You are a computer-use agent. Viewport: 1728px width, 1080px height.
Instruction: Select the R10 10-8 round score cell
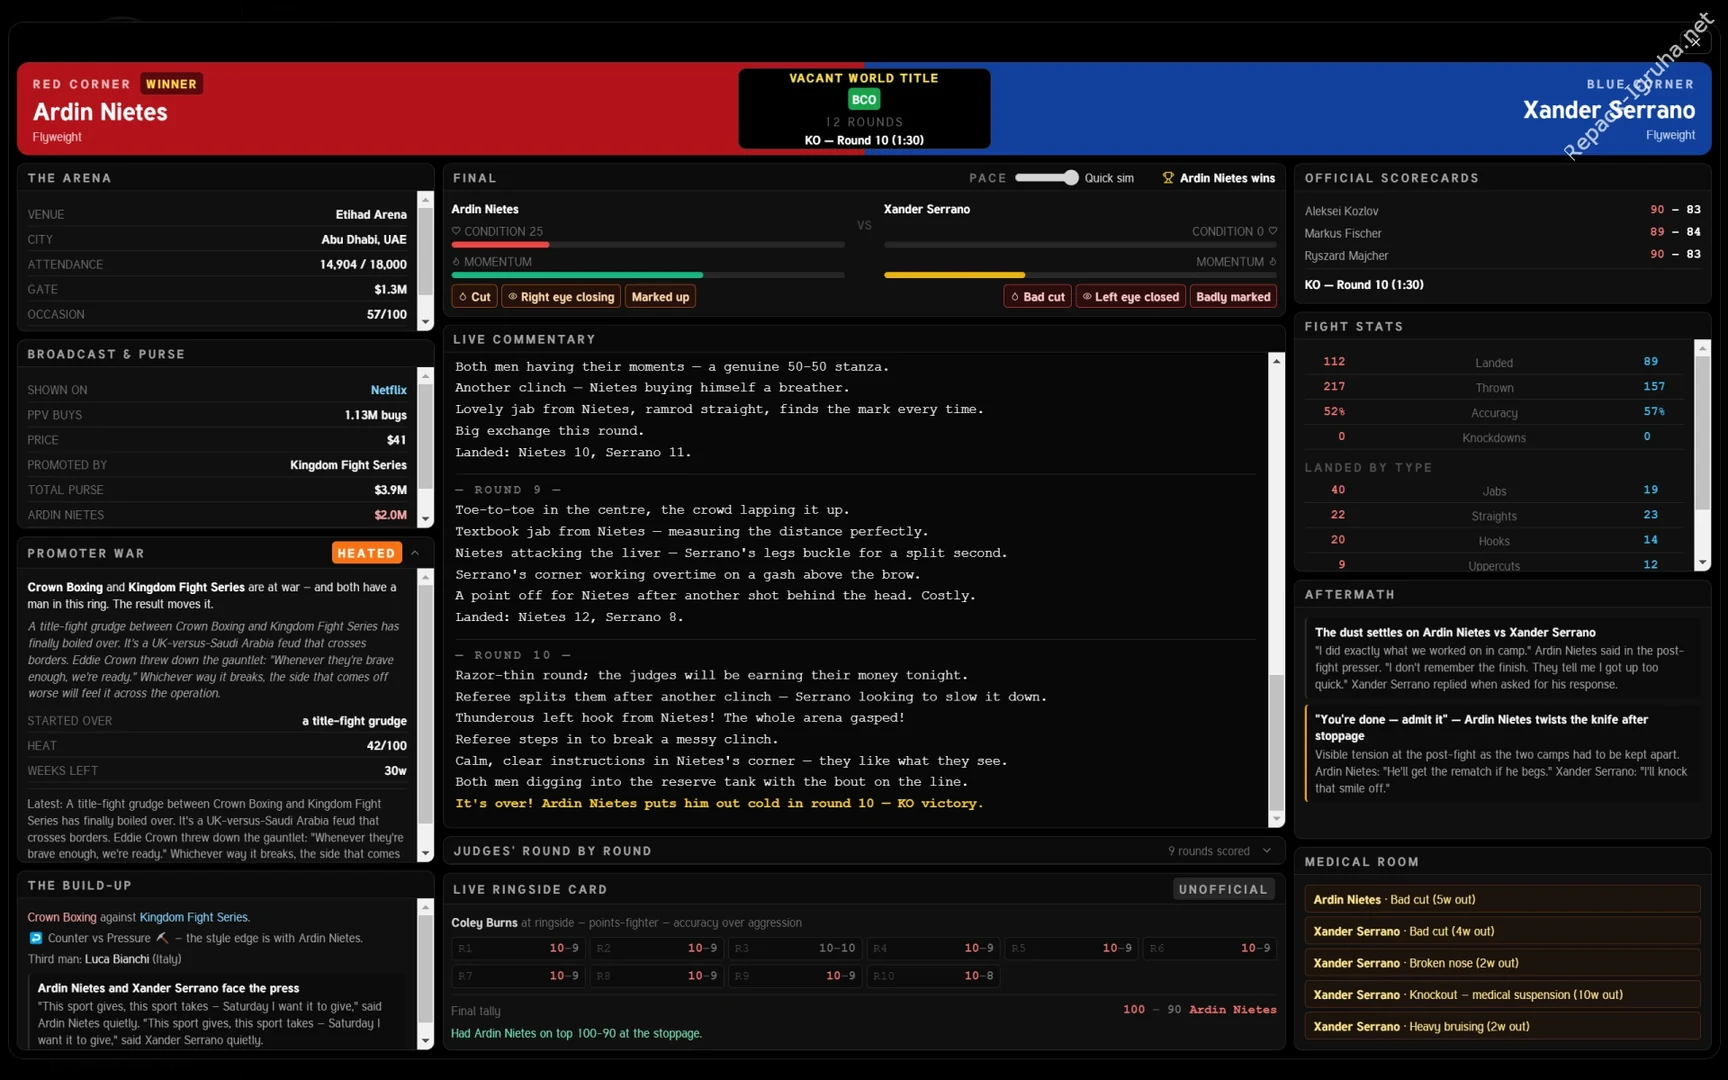coord(932,975)
